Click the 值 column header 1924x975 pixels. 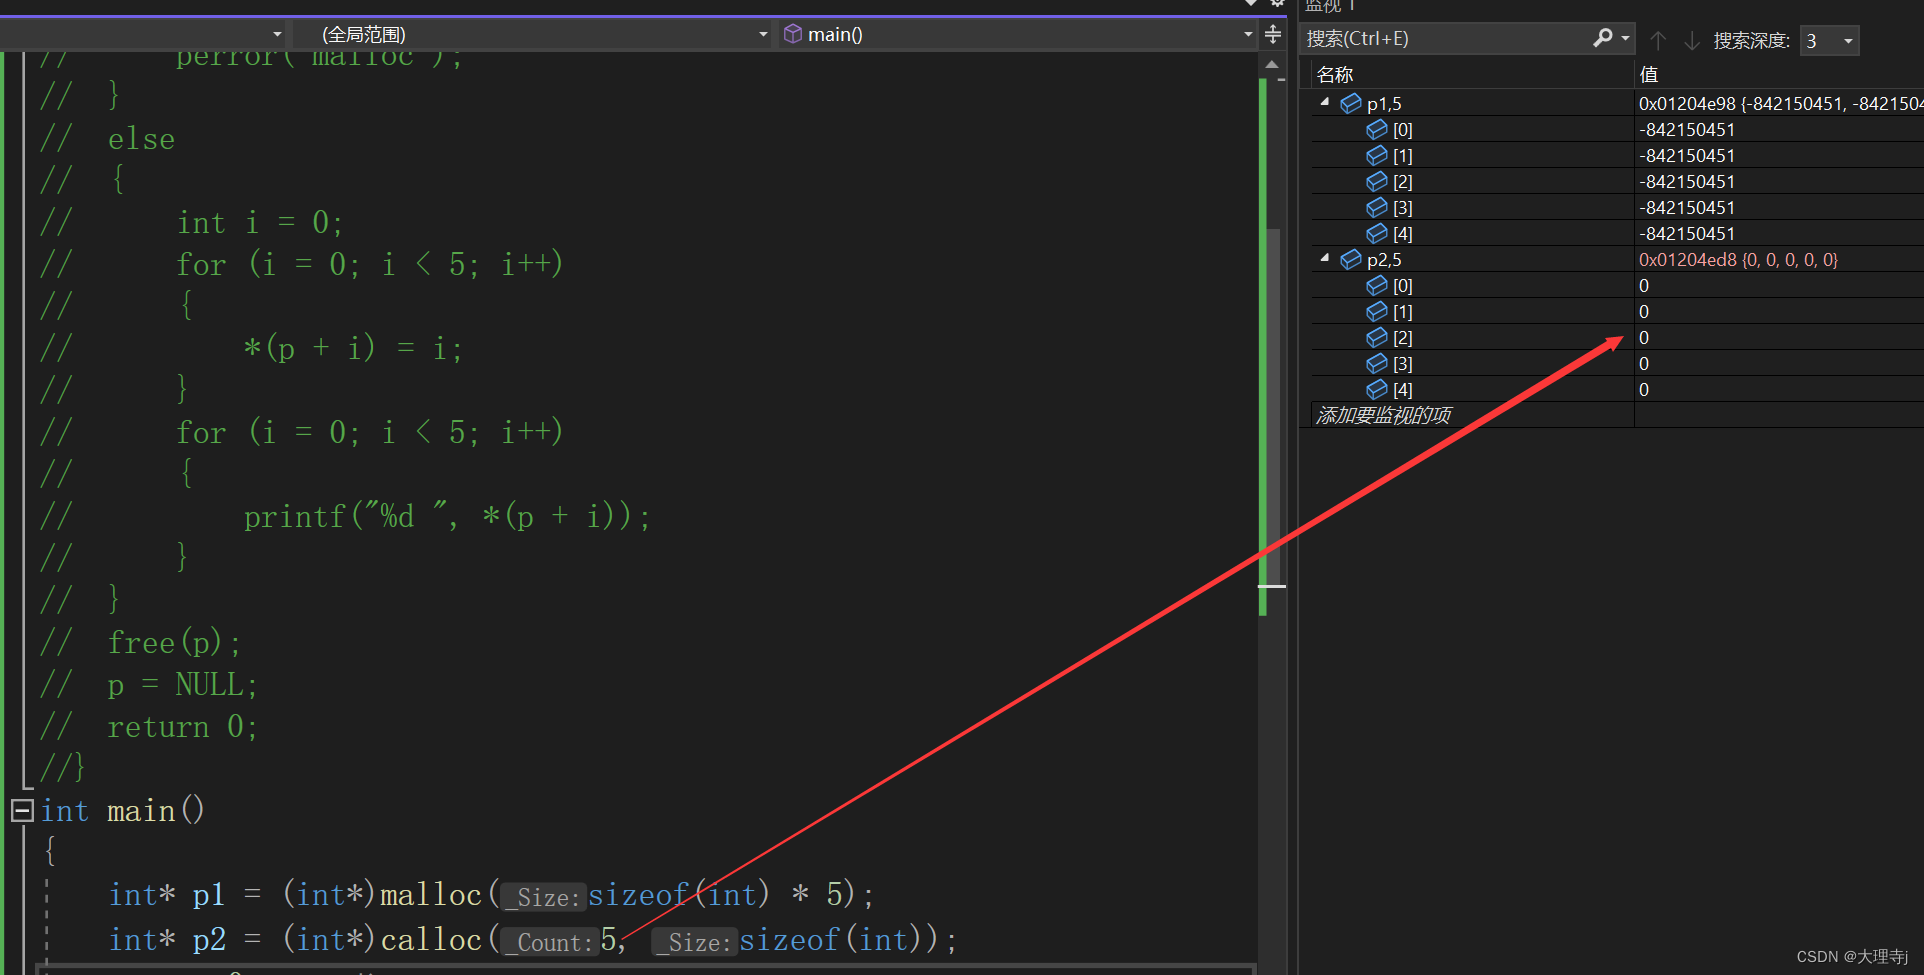pyautogui.click(x=1649, y=75)
